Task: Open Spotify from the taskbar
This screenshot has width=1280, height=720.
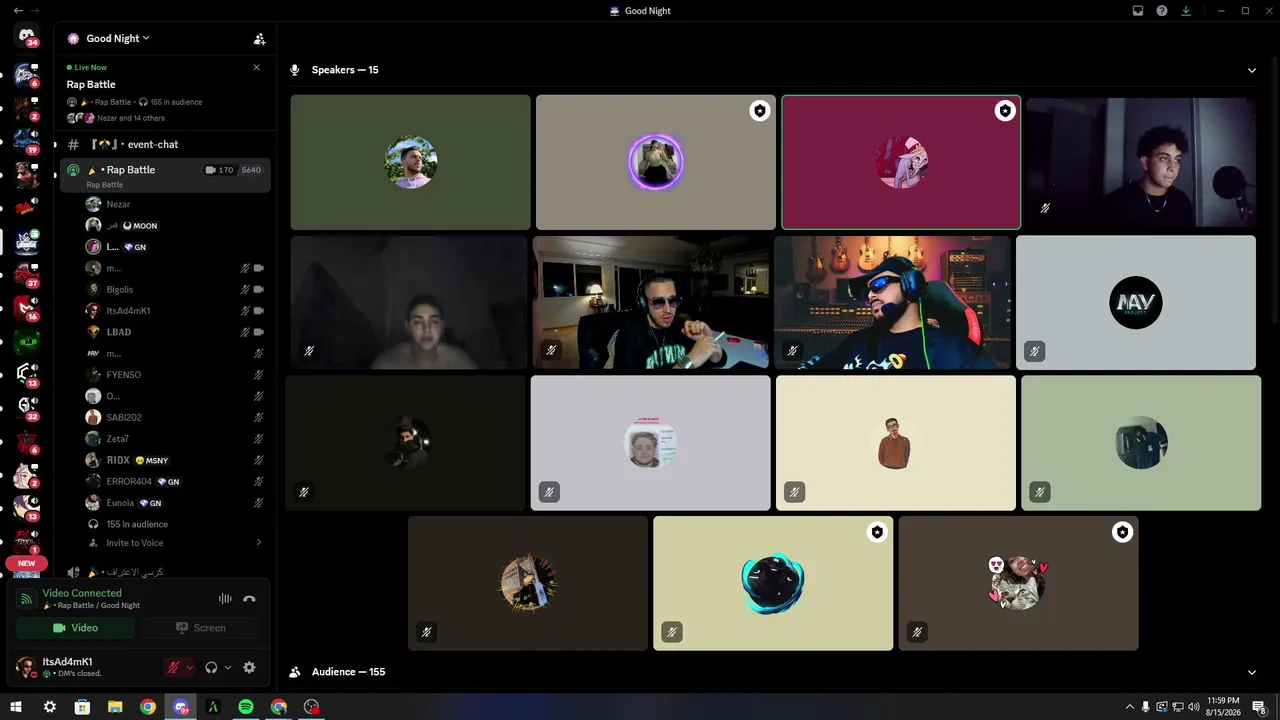Action: point(246,707)
